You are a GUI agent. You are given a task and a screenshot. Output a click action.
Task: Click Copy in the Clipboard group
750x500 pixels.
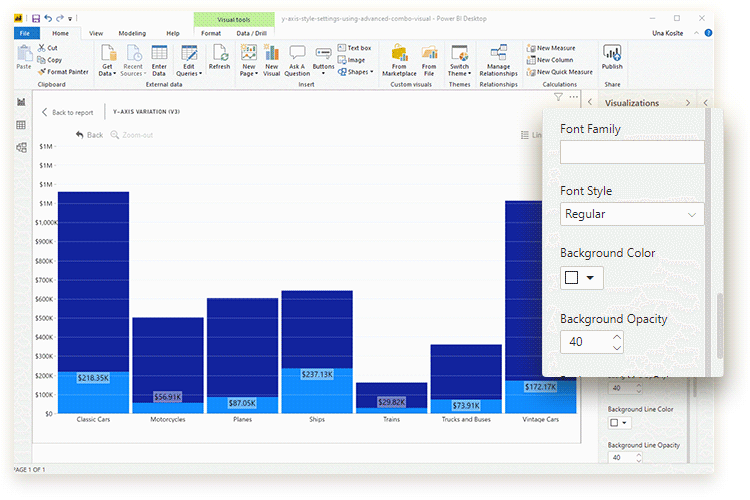50,60
